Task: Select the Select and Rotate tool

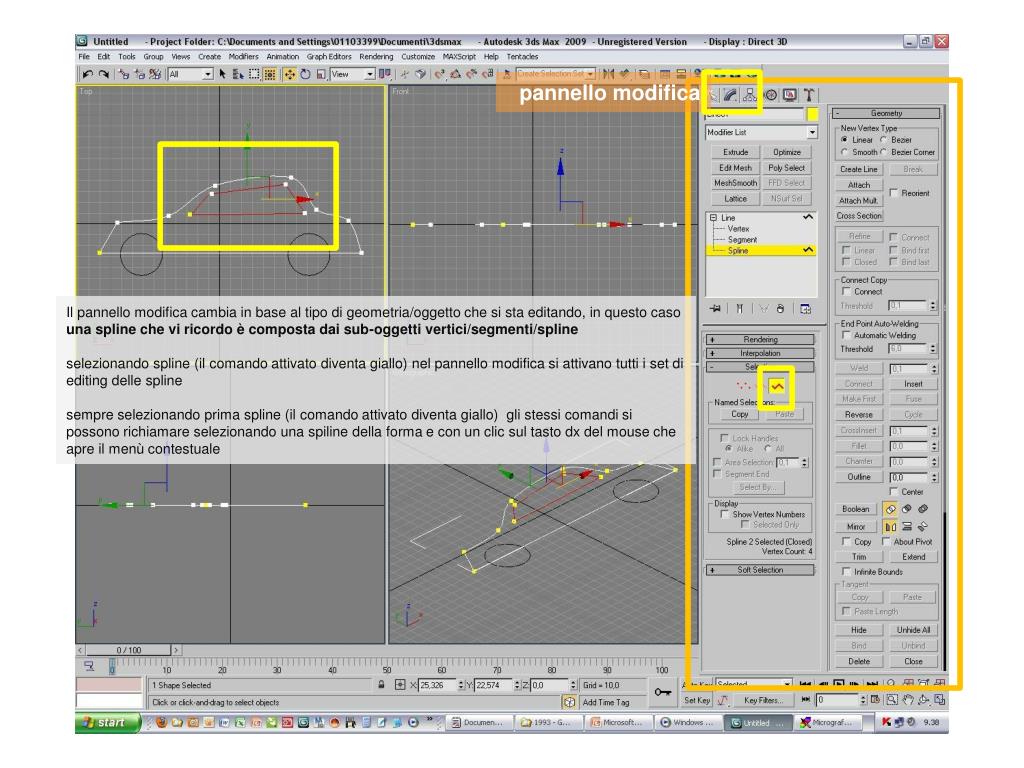Action: click(306, 74)
